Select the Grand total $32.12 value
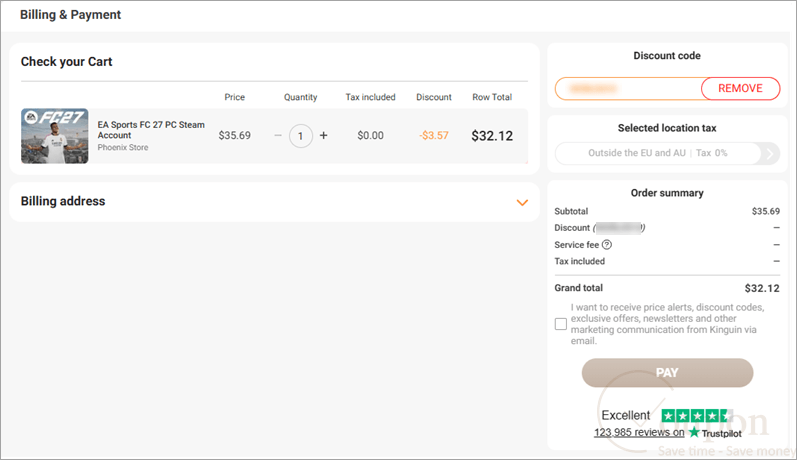The image size is (797, 460). point(762,288)
